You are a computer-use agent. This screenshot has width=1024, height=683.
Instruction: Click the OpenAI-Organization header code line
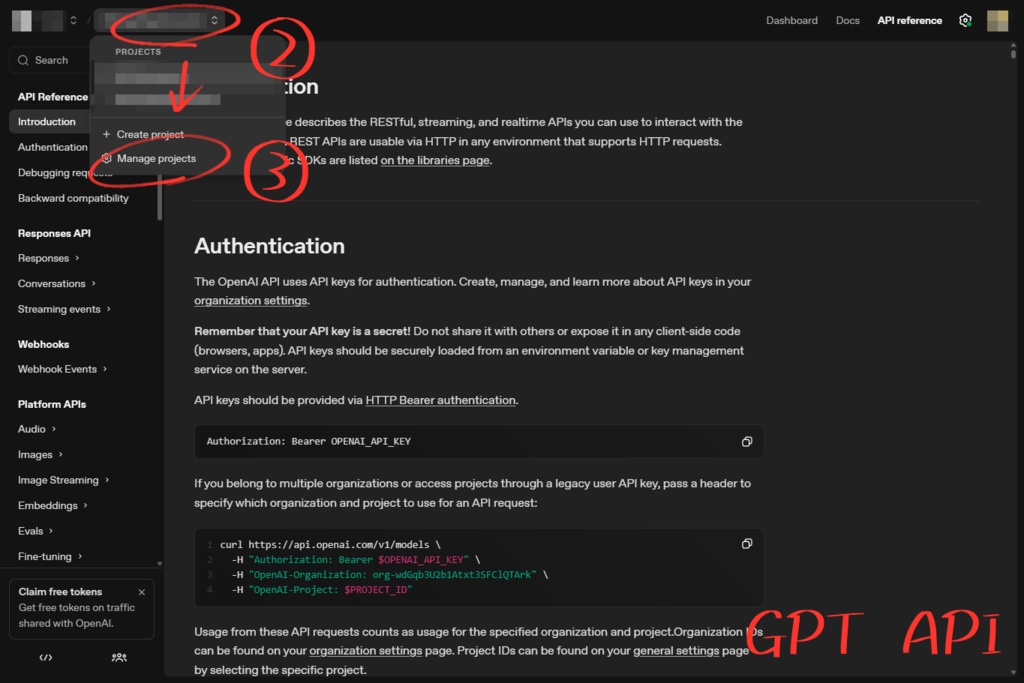pyautogui.click(x=390, y=575)
